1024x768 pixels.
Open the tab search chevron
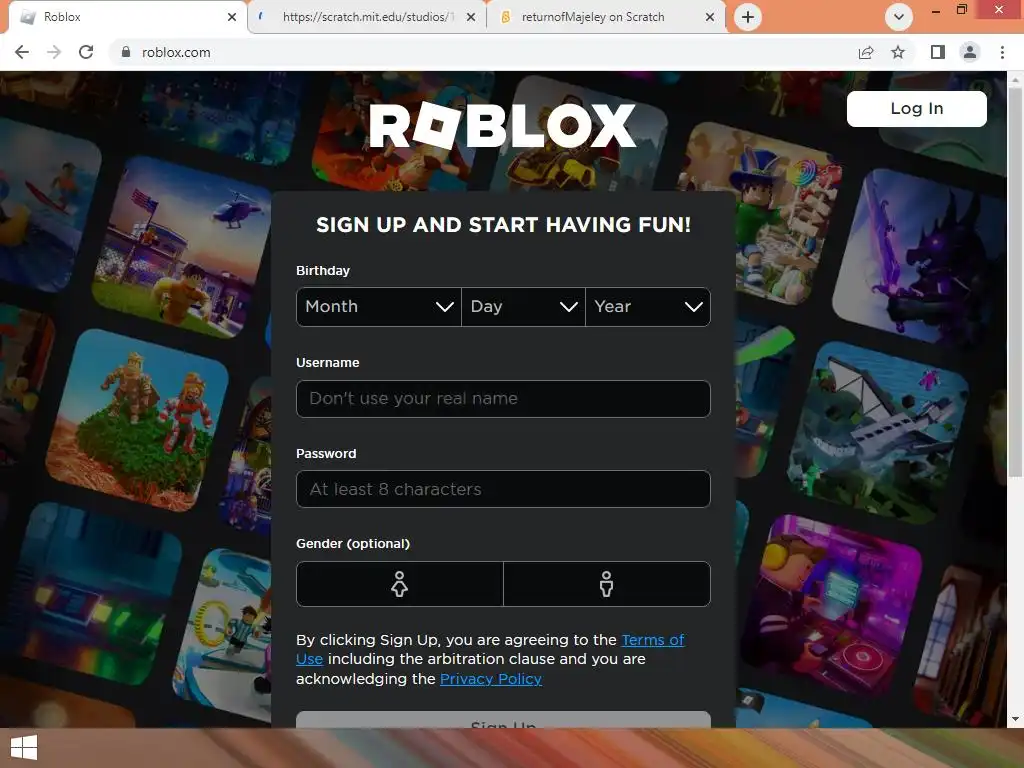pyautogui.click(x=899, y=17)
